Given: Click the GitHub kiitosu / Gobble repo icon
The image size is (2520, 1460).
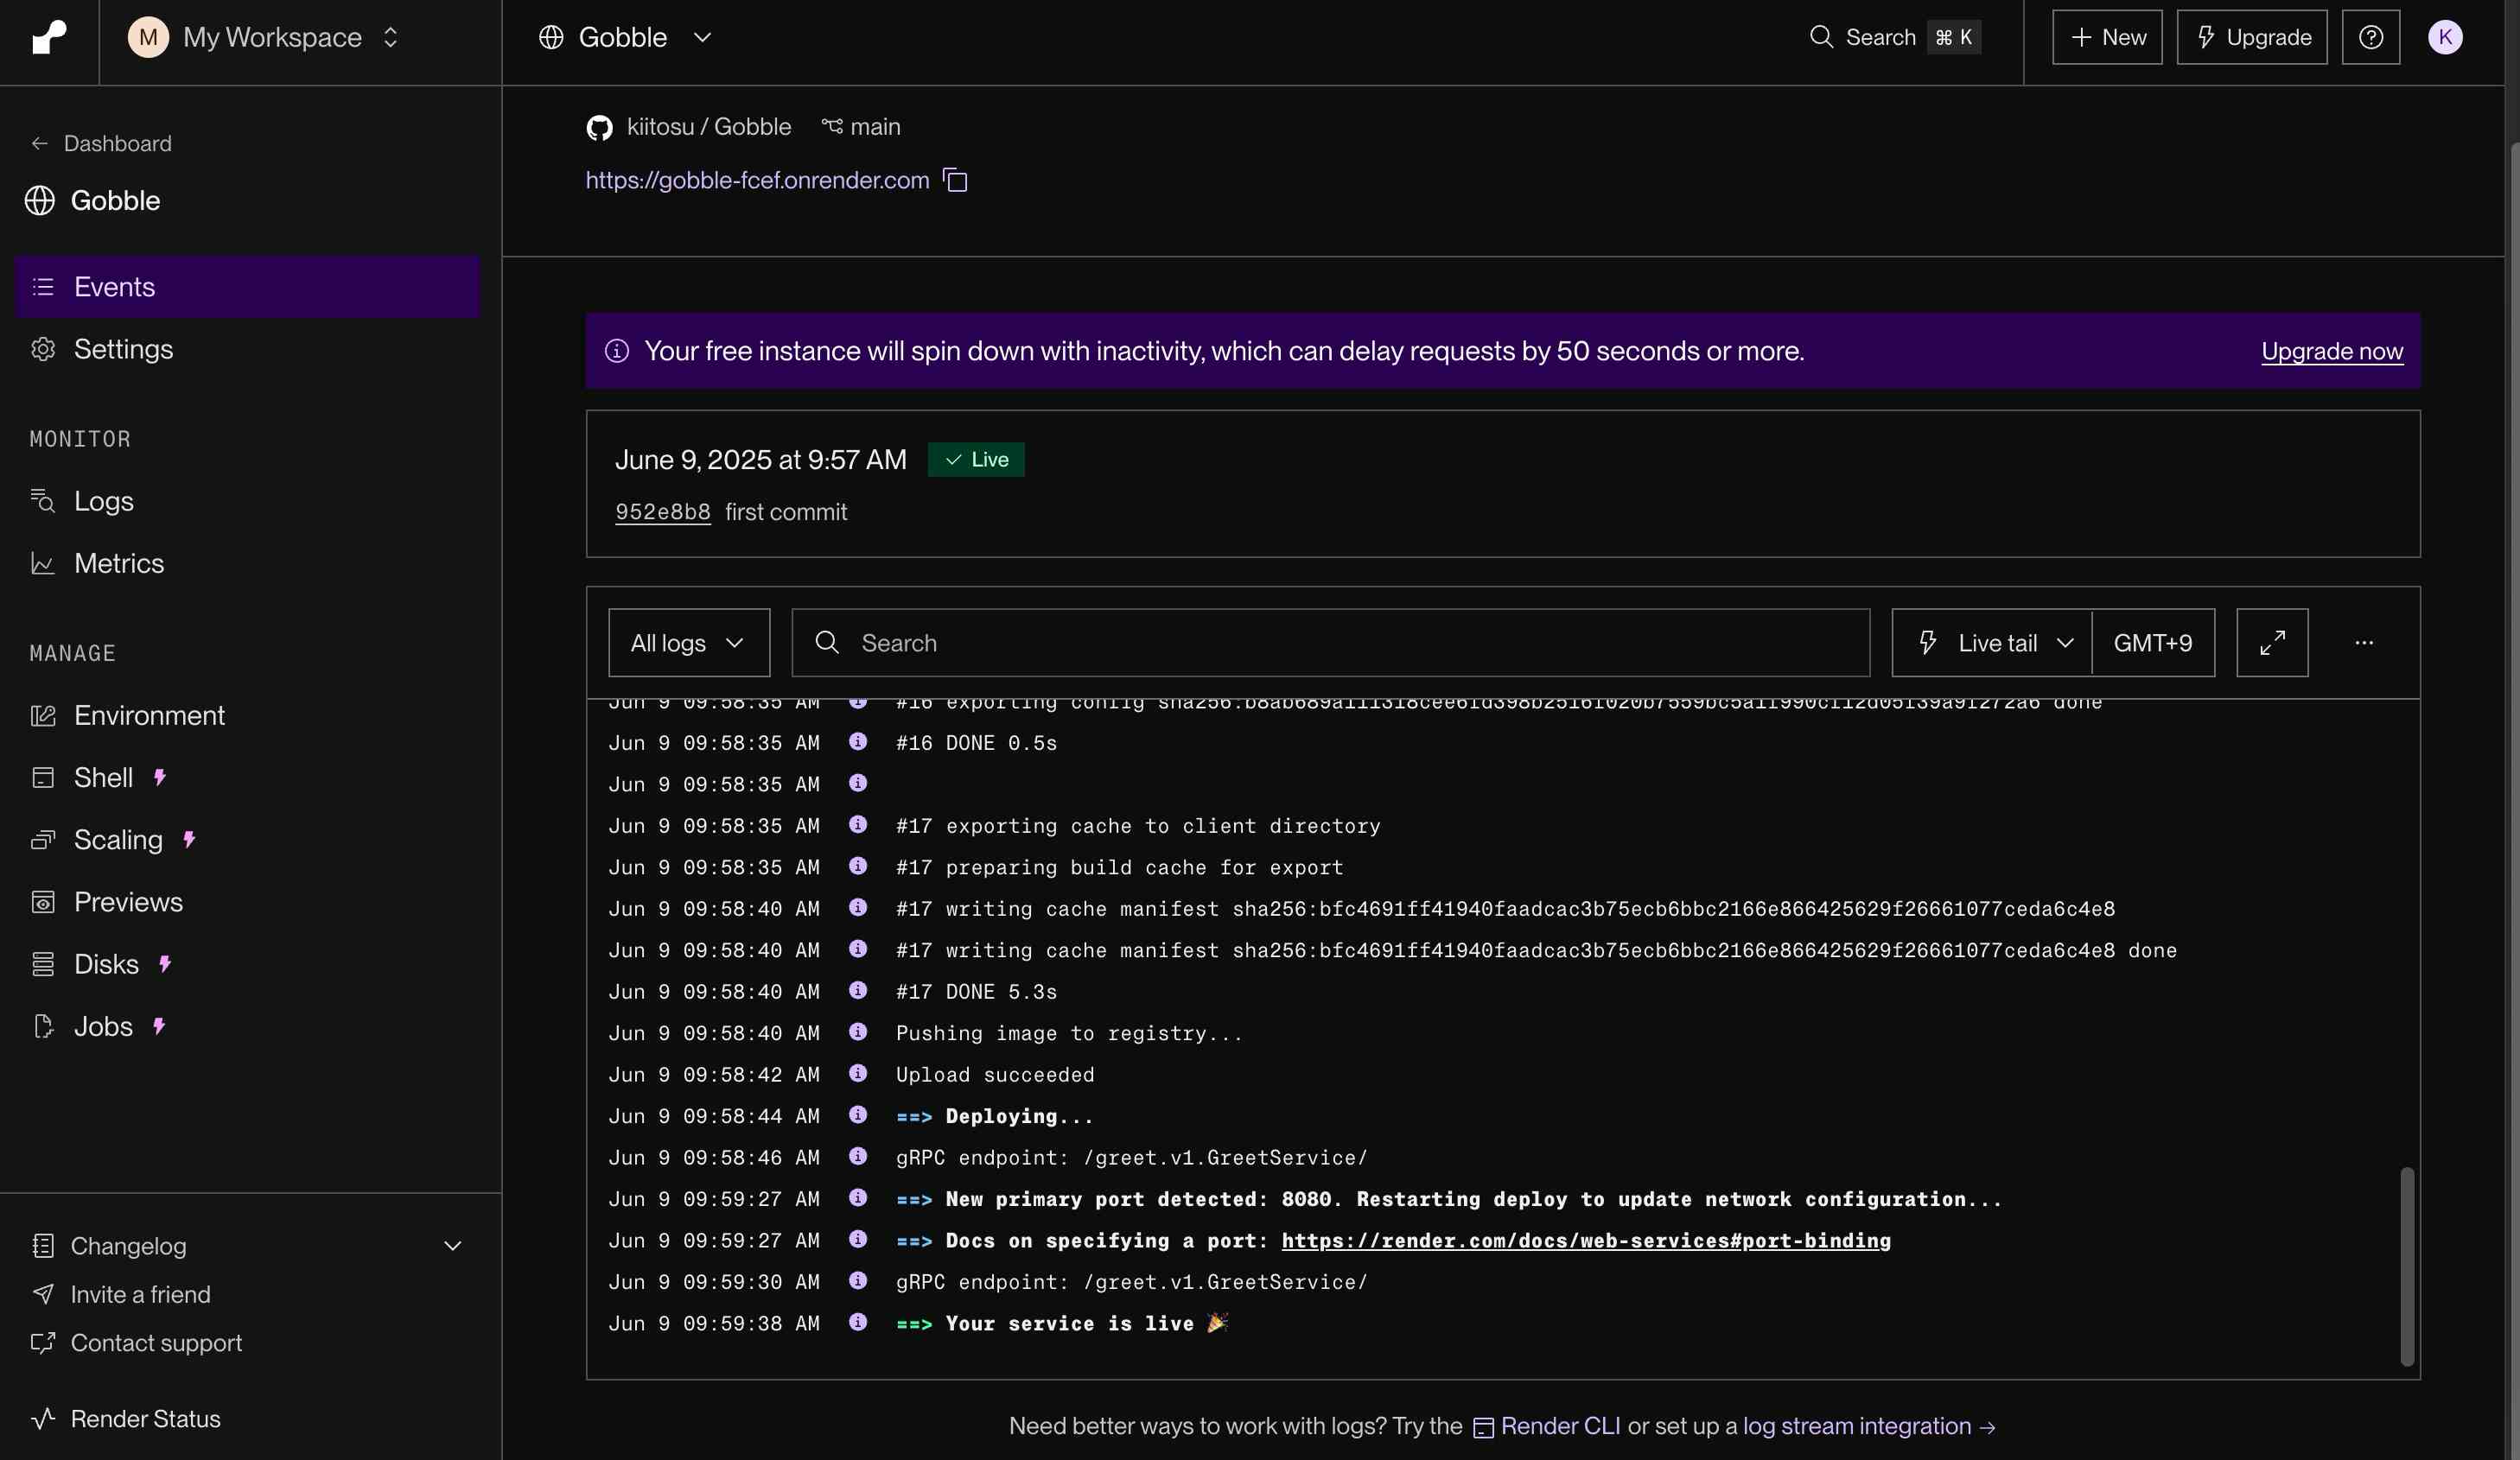Looking at the screenshot, I should coord(599,127).
